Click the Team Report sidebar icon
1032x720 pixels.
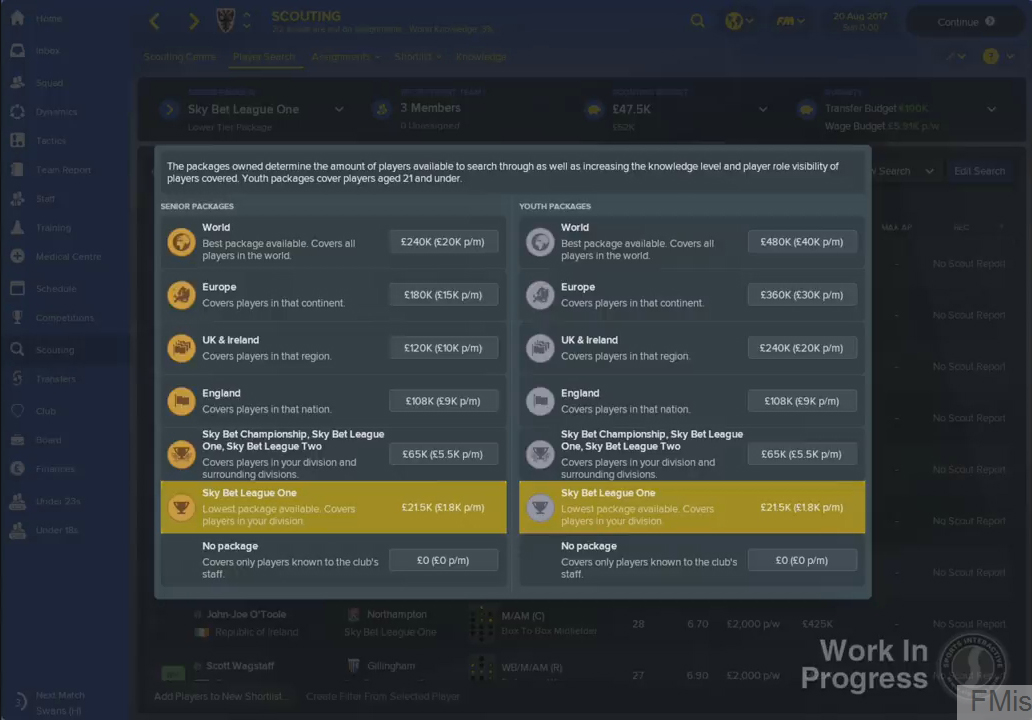pyautogui.click(x=18, y=169)
